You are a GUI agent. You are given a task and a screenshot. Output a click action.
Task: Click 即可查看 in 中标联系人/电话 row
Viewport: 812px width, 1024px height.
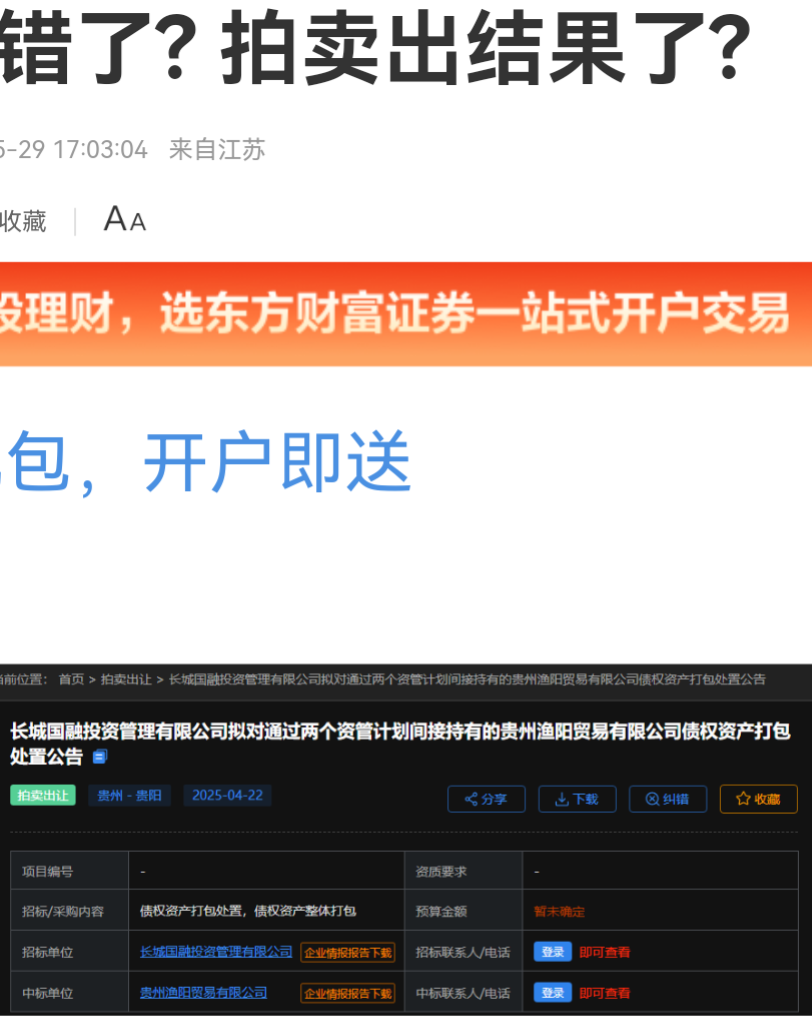pyautogui.click(x=605, y=993)
